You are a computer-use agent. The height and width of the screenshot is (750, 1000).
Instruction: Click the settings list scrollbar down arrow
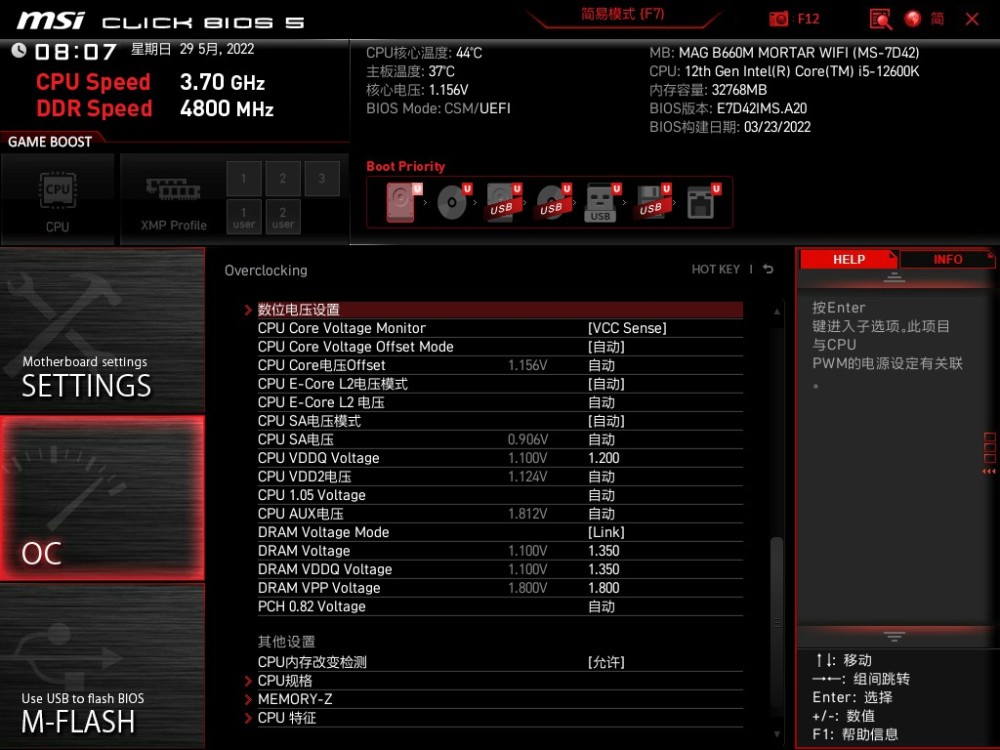click(x=777, y=734)
